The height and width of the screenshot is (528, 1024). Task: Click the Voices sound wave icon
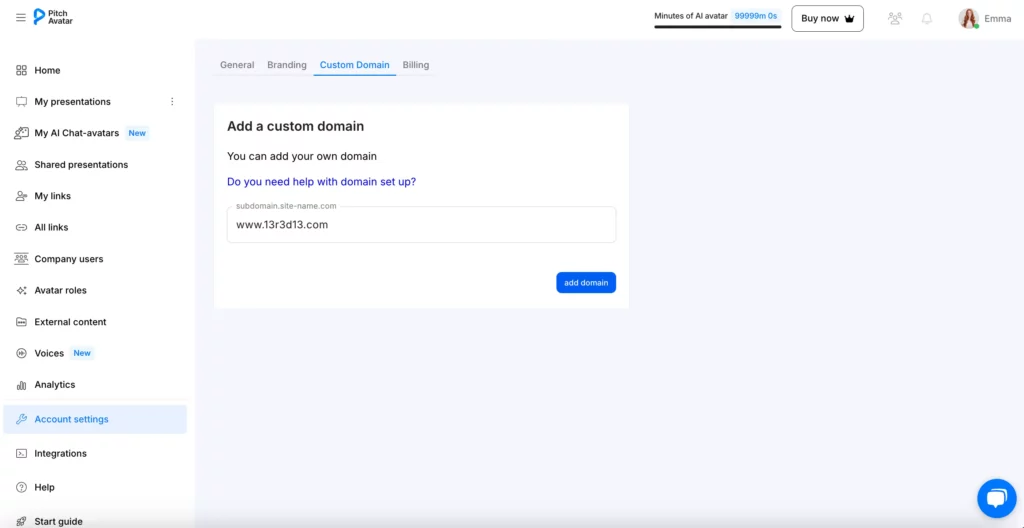click(x=22, y=354)
